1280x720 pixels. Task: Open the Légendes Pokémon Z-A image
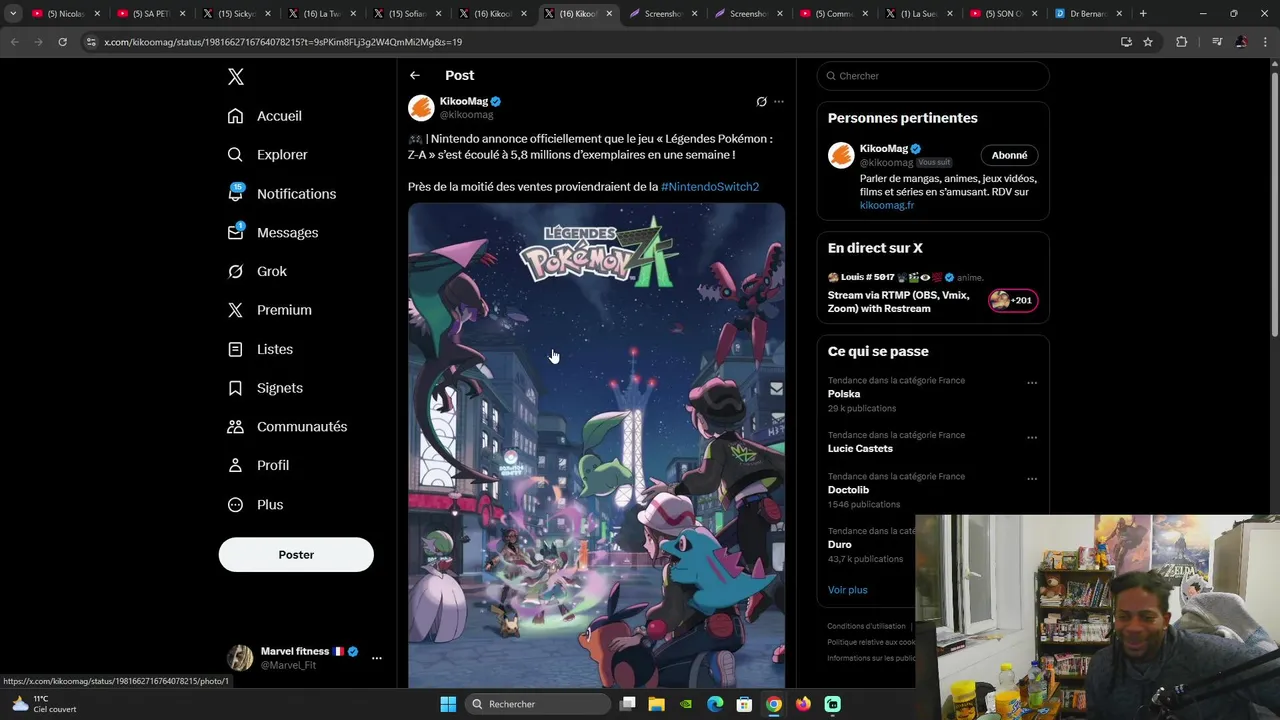coord(596,446)
